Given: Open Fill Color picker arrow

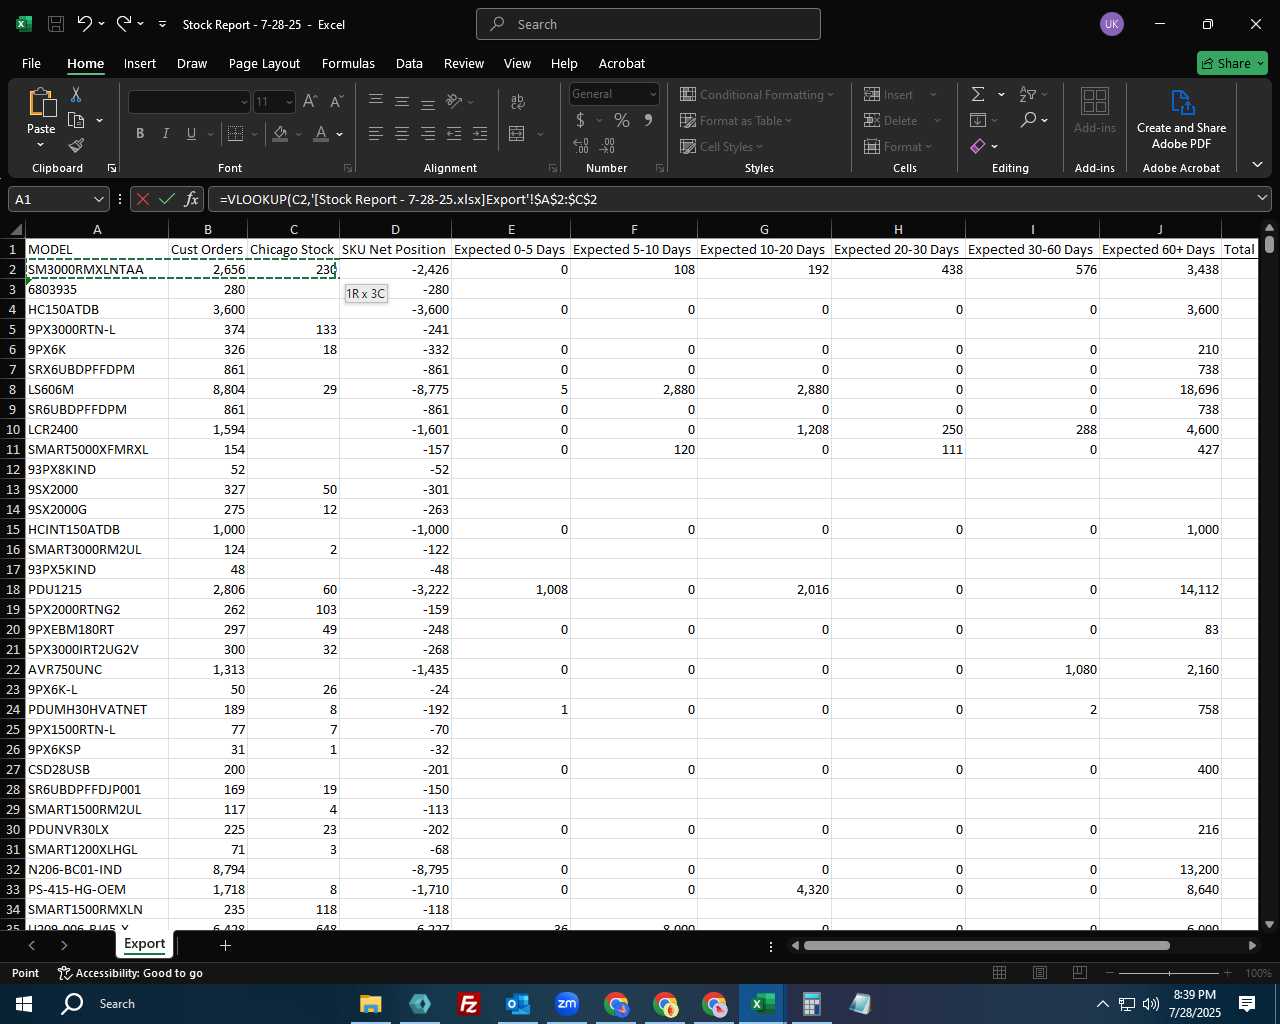Looking at the screenshot, I should pos(298,133).
